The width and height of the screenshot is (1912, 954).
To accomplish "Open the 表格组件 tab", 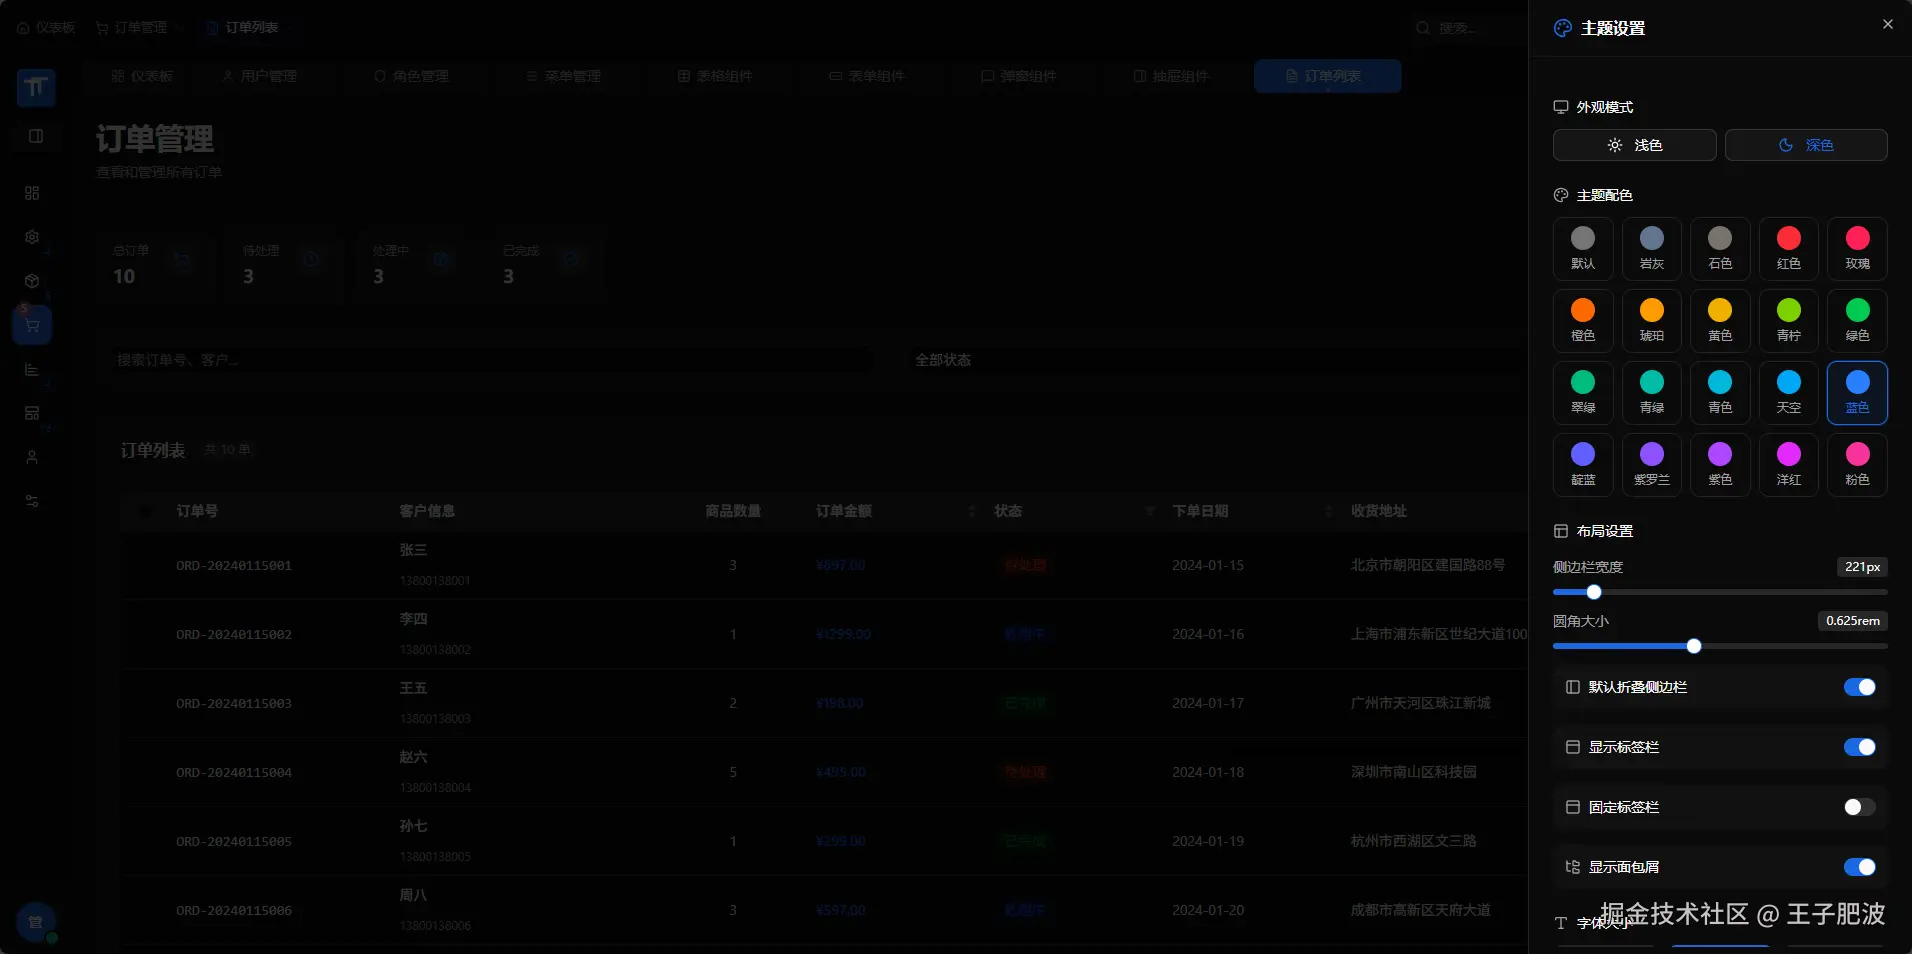I will tap(715, 76).
